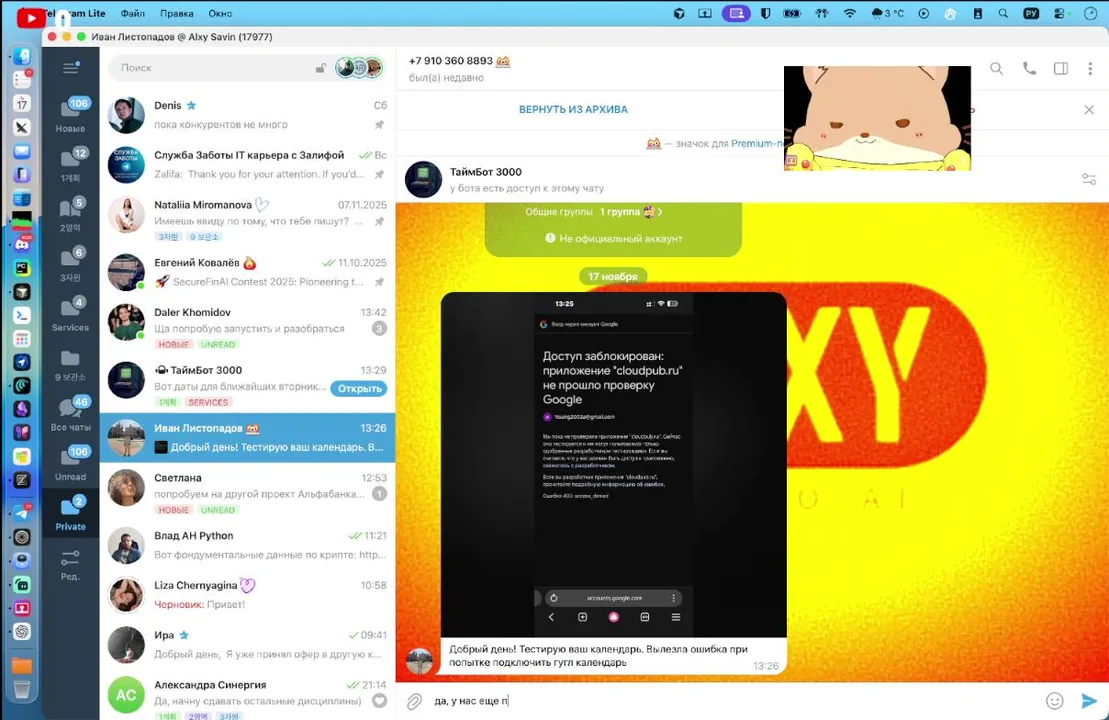Switch the РУ input language
1109x720 pixels.
pos(1030,13)
